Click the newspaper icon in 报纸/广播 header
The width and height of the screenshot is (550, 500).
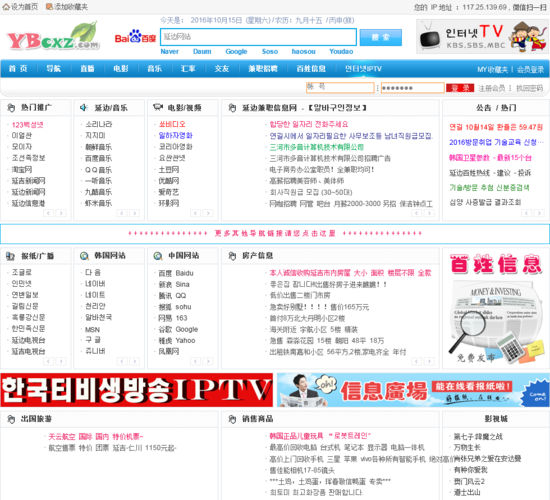(x=11, y=256)
